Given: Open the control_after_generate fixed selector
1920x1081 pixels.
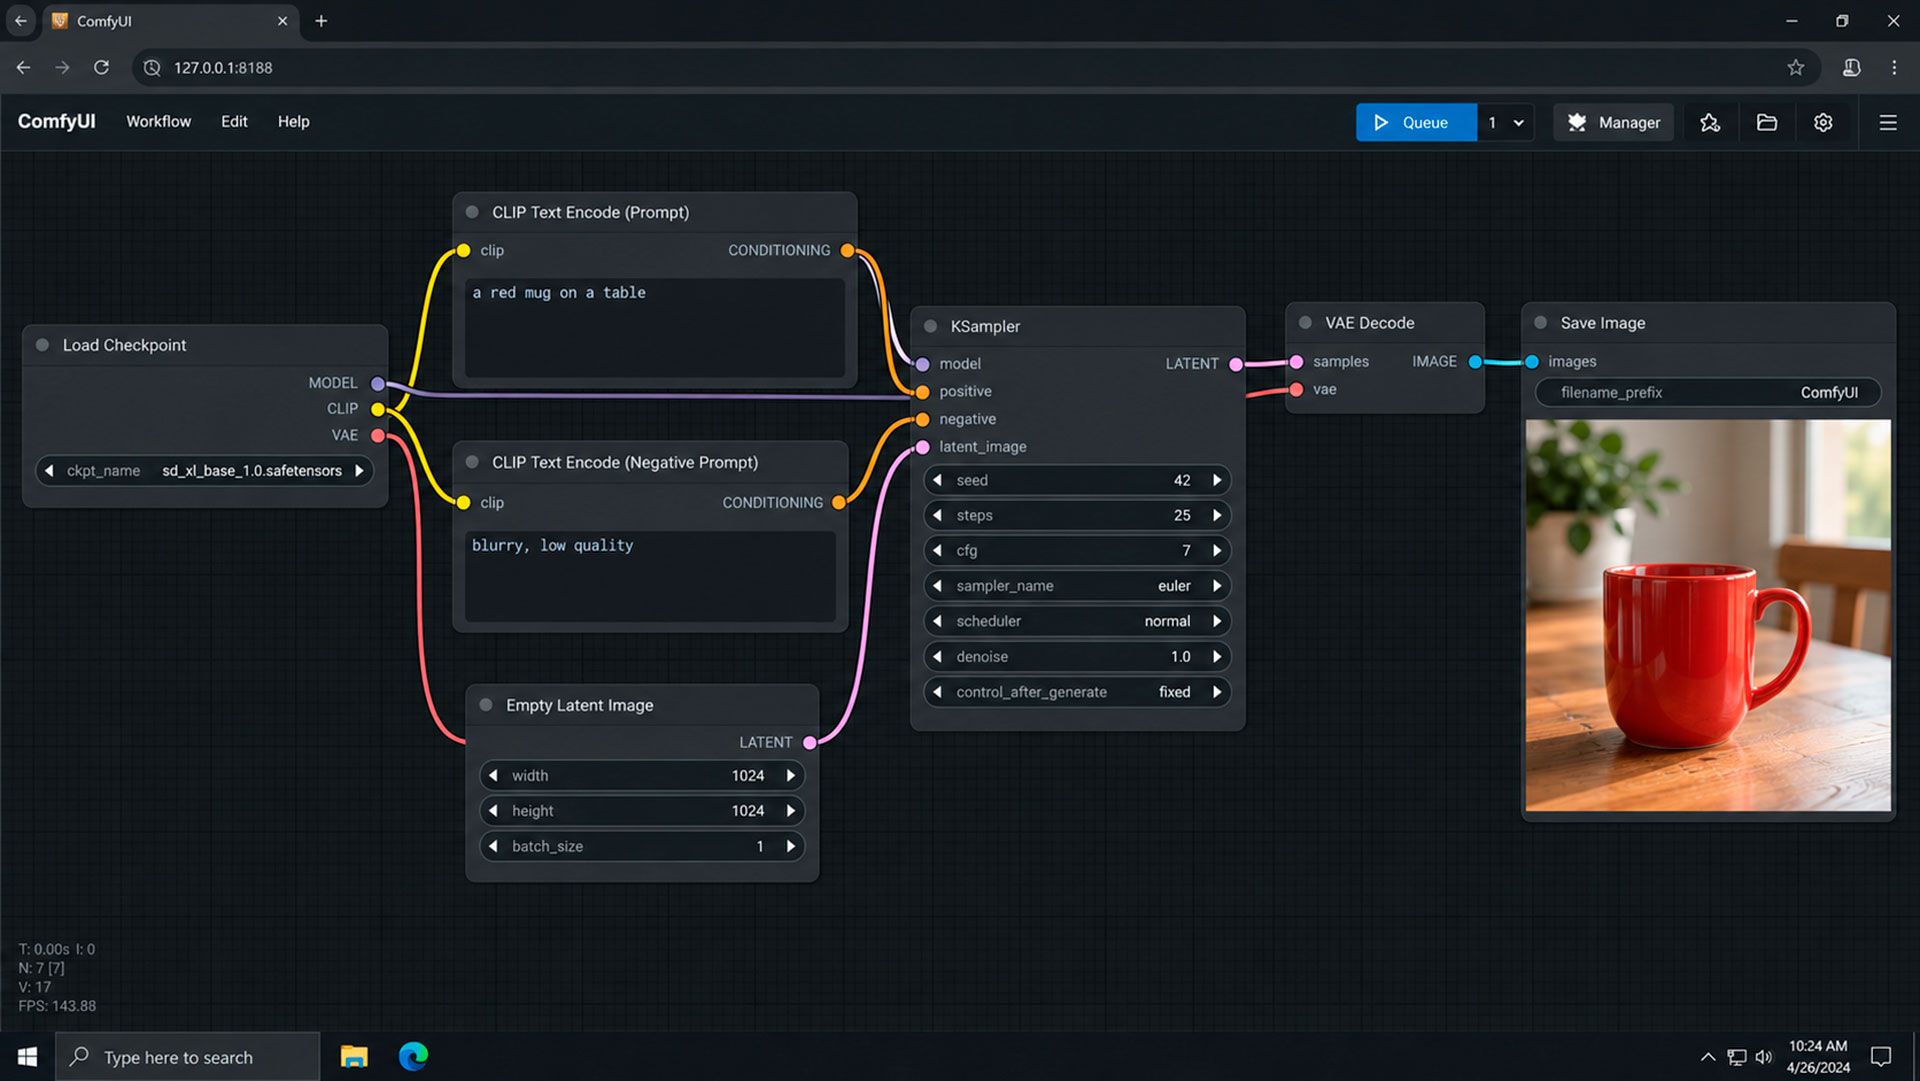Looking at the screenshot, I should (1077, 692).
